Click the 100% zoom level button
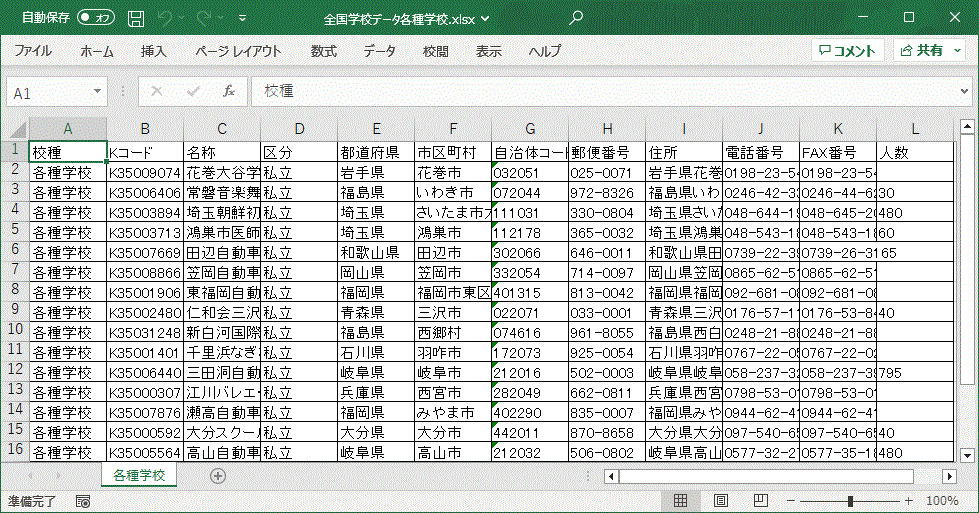Viewport: 979px width, 513px height. pyautogui.click(x=942, y=500)
